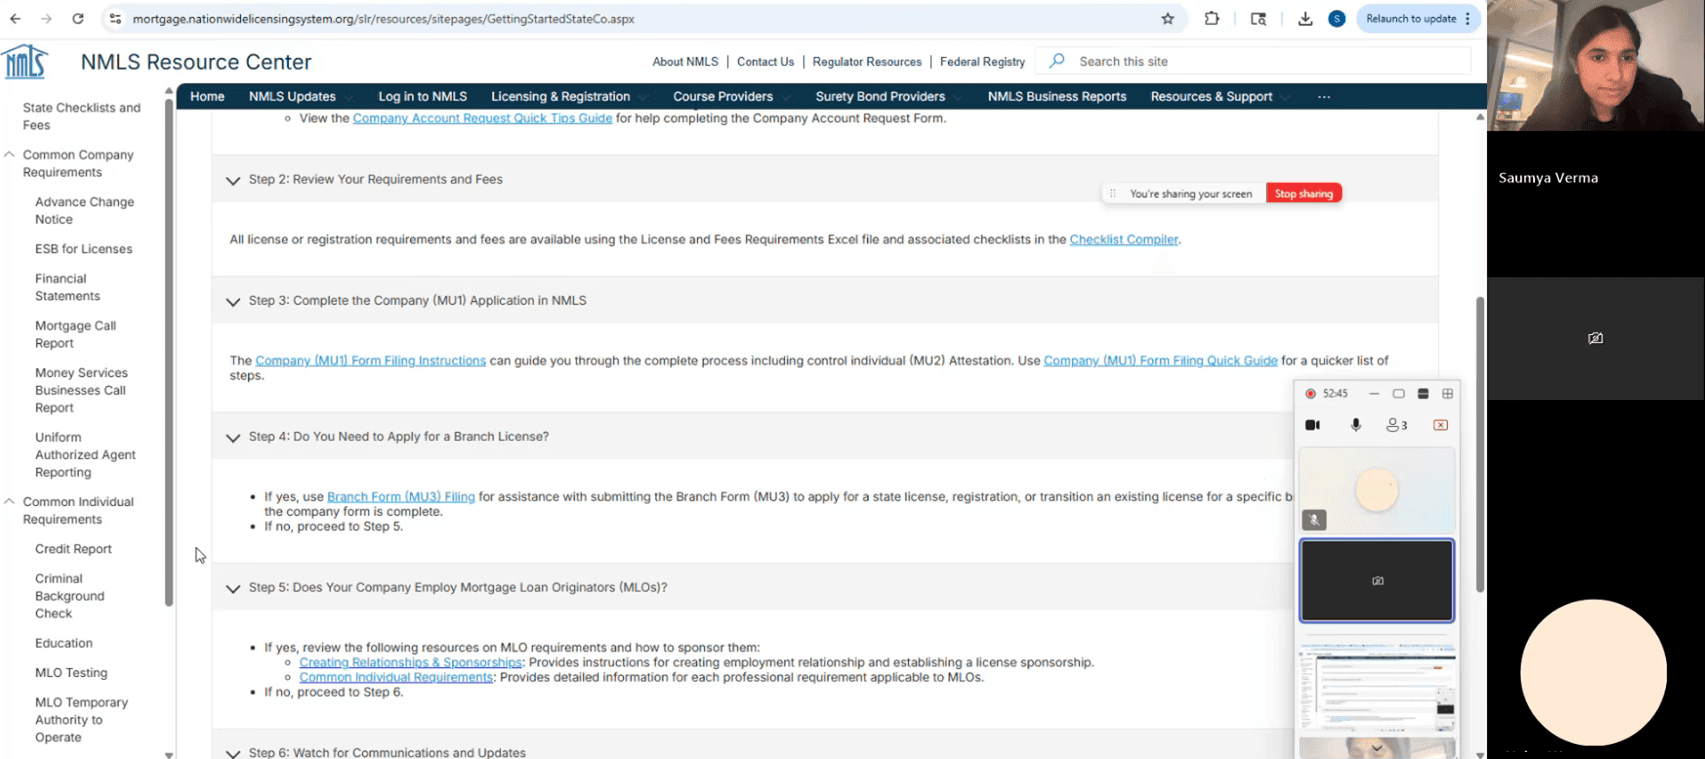Open Licensing & Registration menu
Image resolution: width=1705 pixels, height=759 pixels.
[568, 97]
